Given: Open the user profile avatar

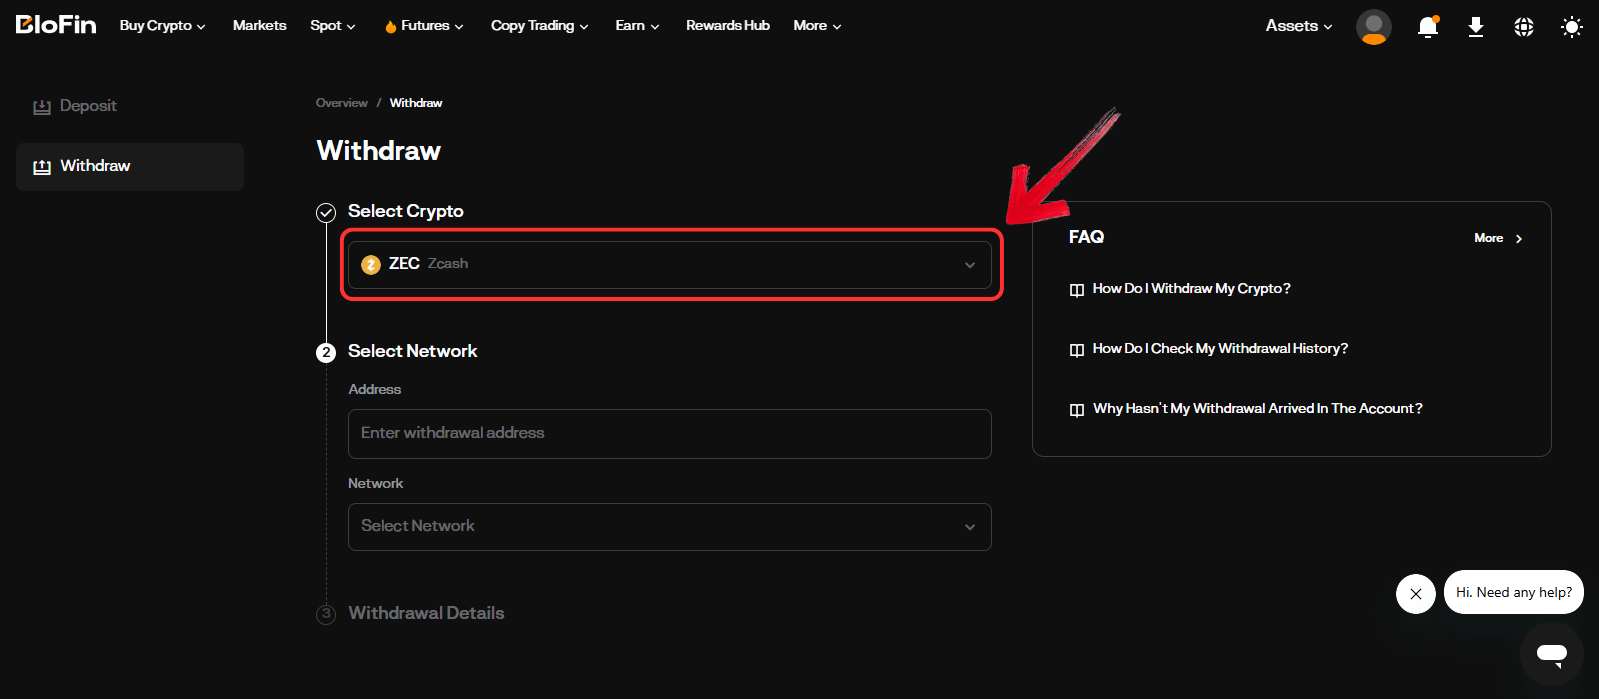Looking at the screenshot, I should click(1373, 27).
